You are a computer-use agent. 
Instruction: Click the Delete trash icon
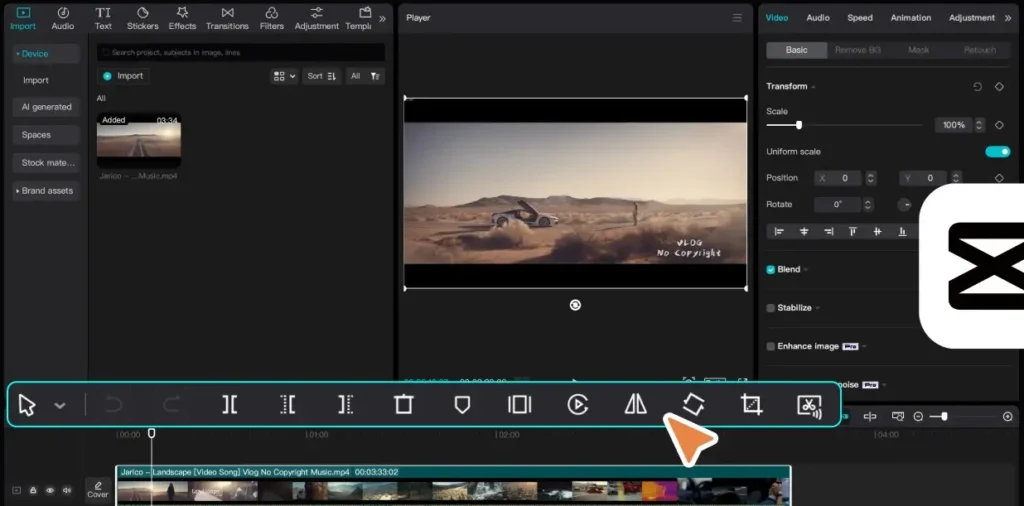(404, 405)
